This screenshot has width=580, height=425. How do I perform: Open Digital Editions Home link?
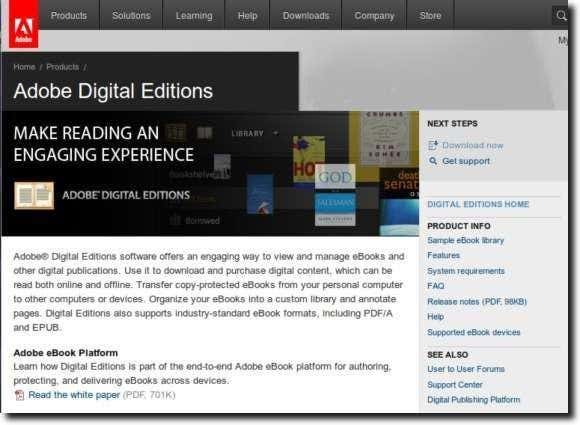click(478, 204)
